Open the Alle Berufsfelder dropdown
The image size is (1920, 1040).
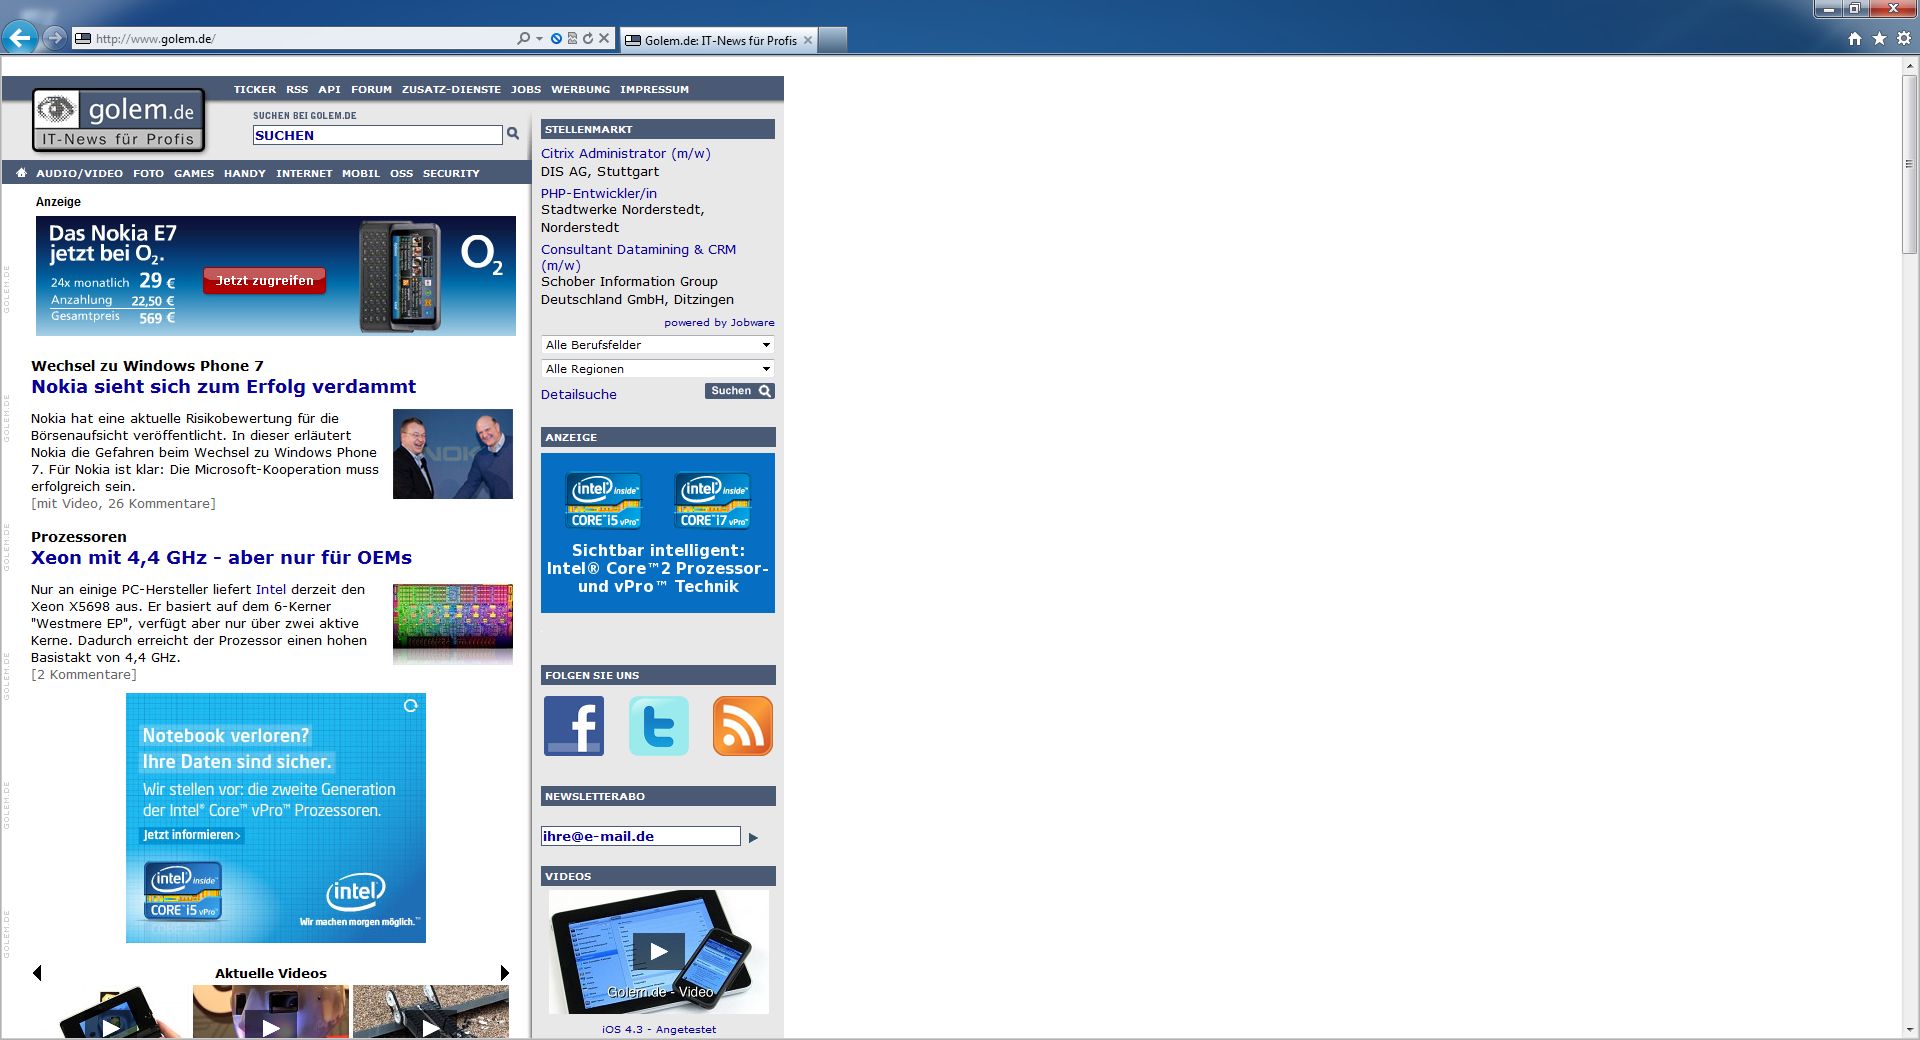(x=657, y=344)
